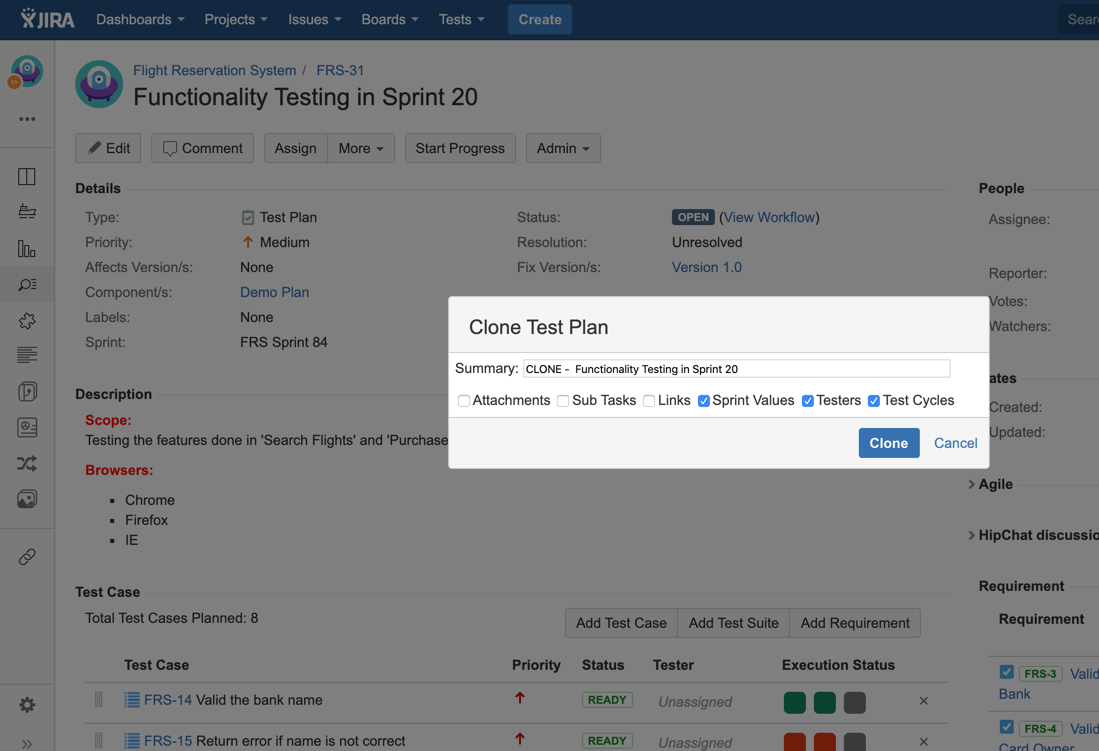Click the Summary text field
1099x751 pixels.
coord(736,369)
